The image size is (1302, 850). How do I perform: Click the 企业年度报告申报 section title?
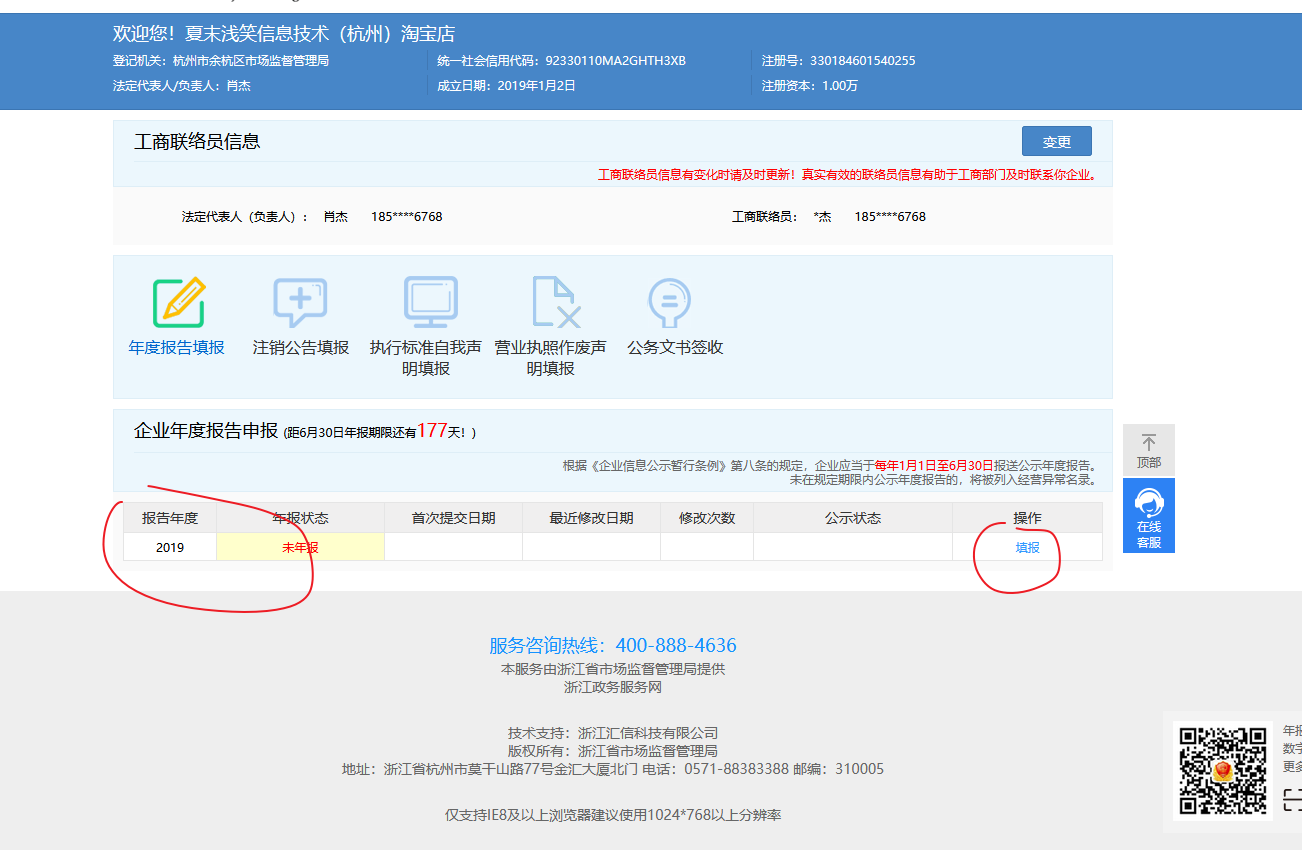206,431
